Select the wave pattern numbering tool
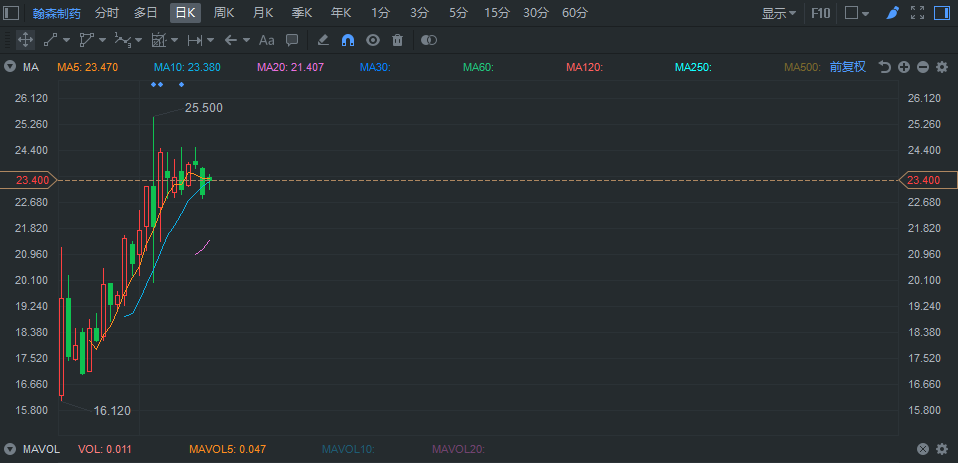Image resolution: width=958 pixels, height=463 pixels. (123, 40)
